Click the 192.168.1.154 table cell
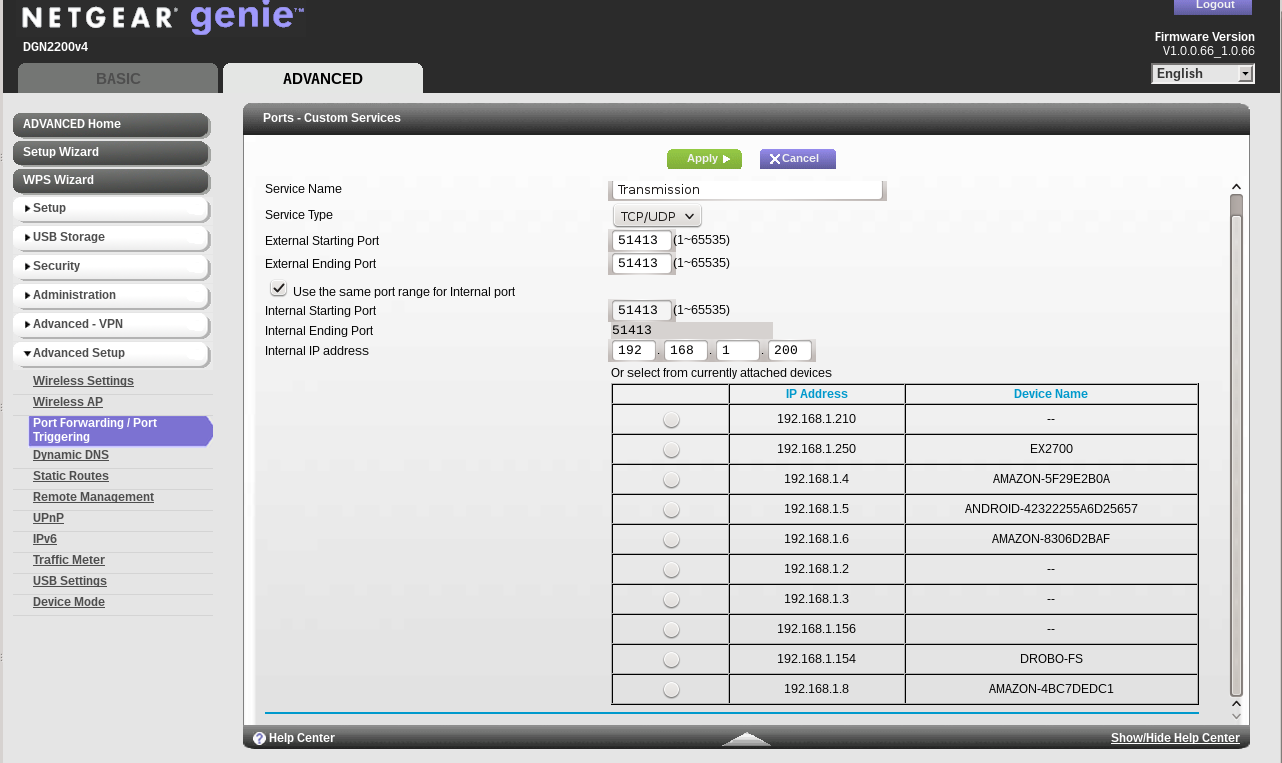This screenshot has width=1282, height=763. coord(817,660)
